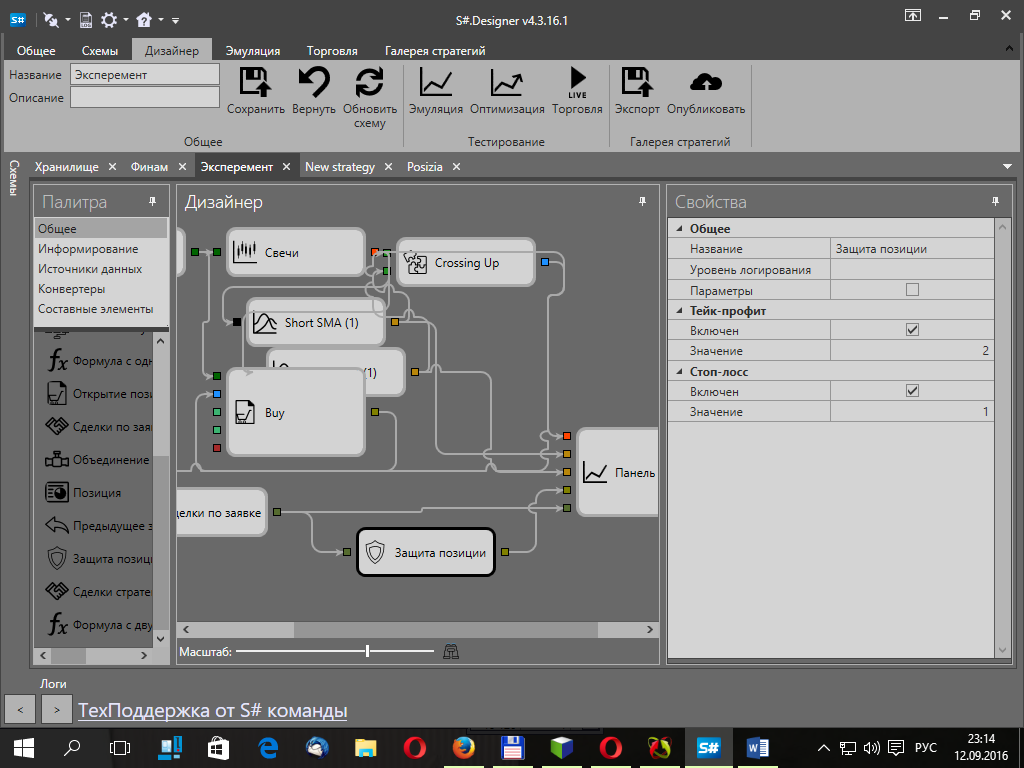Open the Торговля ribbon tab
Viewport: 1024px width, 768px height.
pyautogui.click(x=332, y=51)
